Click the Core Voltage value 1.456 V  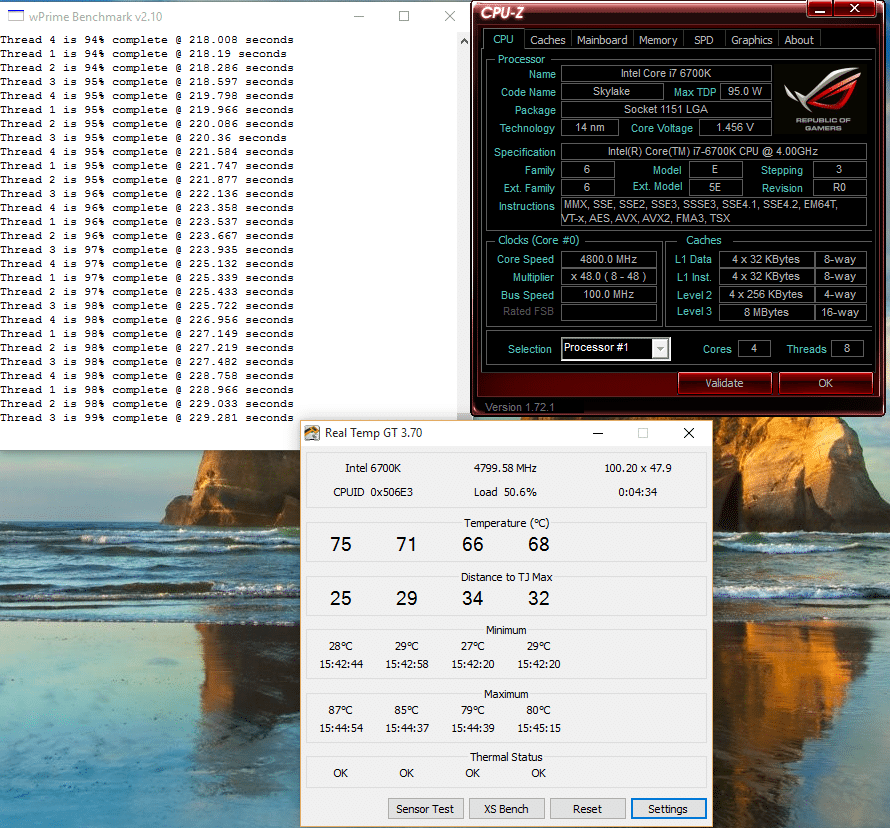pyautogui.click(x=735, y=127)
